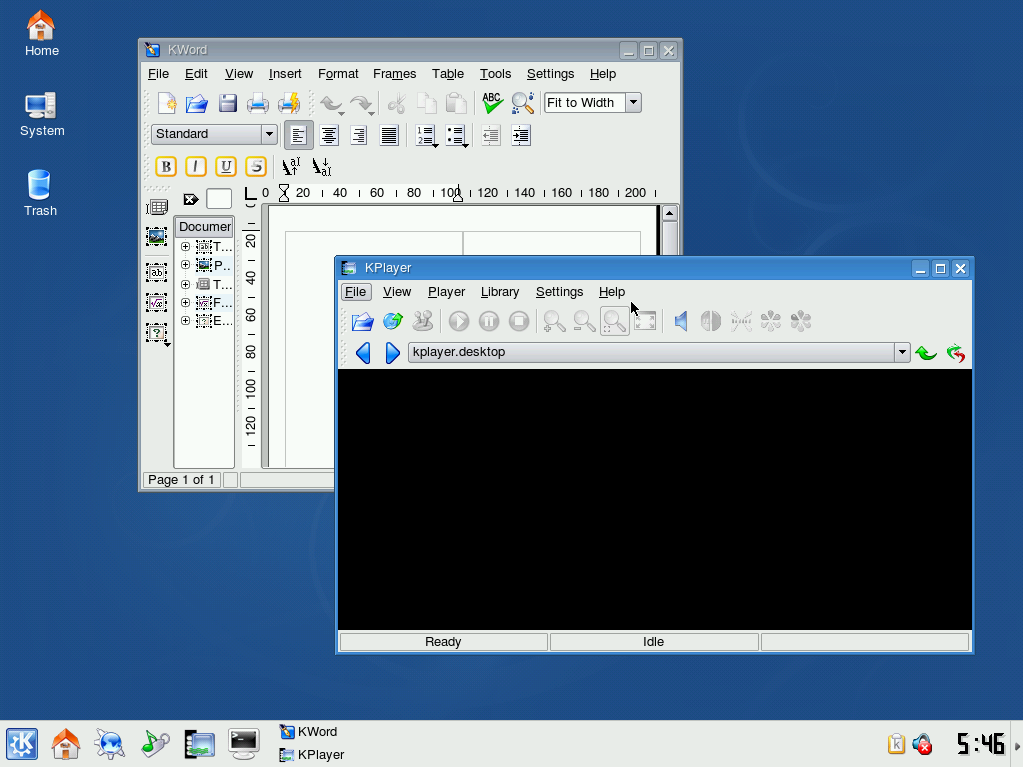The width and height of the screenshot is (1023, 767).
Task: Click the kplayer.desktop location field
Action: click(650, 353)
